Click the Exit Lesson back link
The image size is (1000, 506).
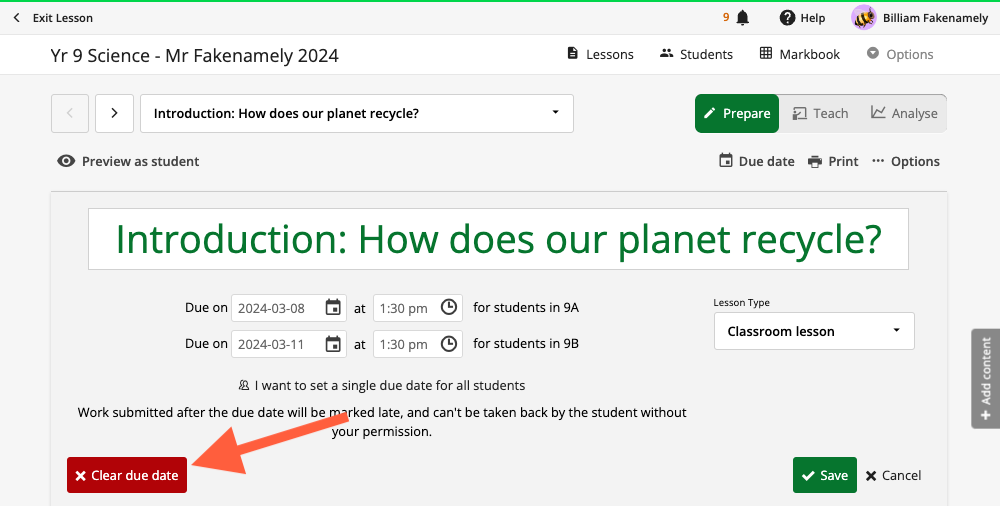(x=54, y=18)
